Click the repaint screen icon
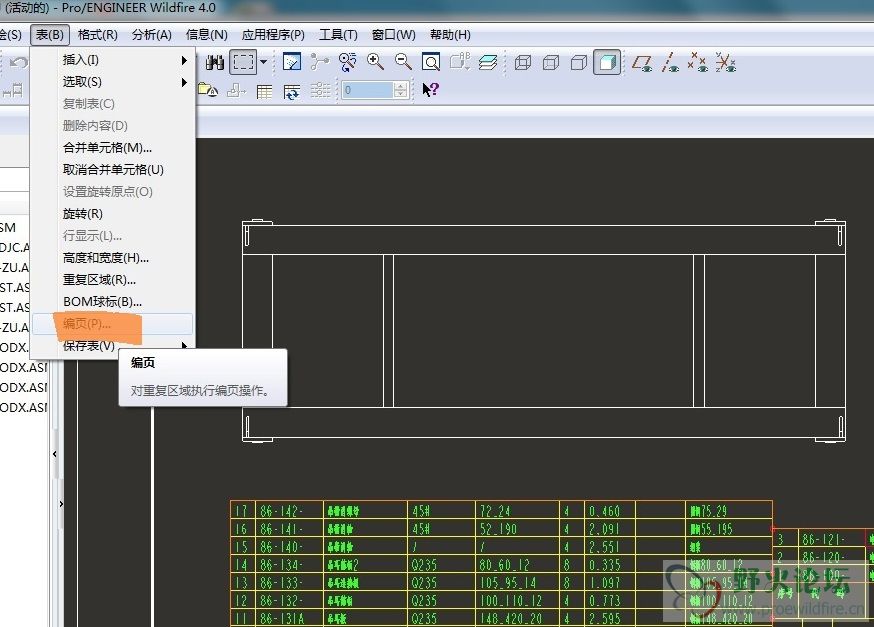 [292, 62]
